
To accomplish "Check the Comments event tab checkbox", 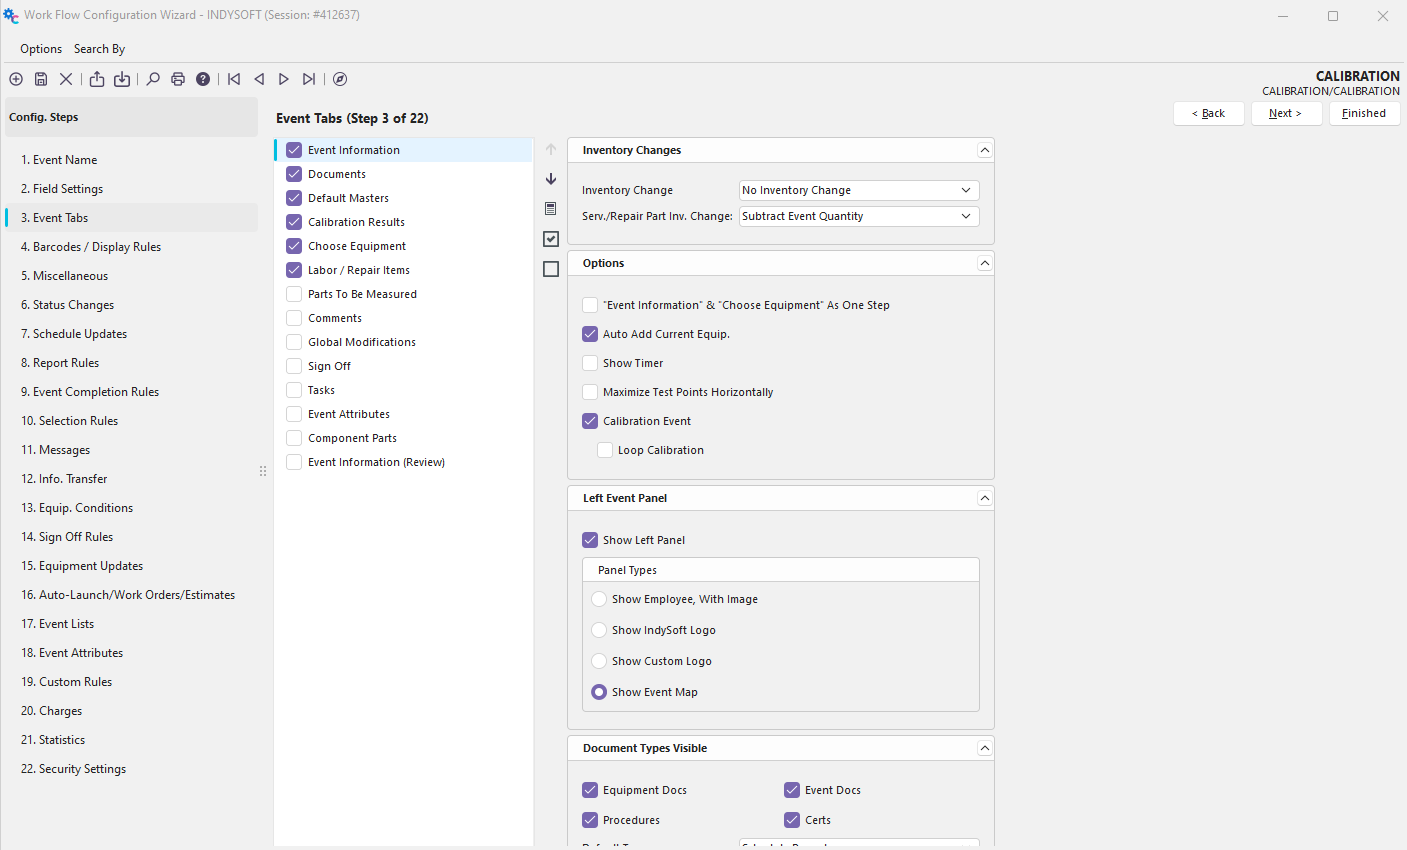I will [294, 318].
